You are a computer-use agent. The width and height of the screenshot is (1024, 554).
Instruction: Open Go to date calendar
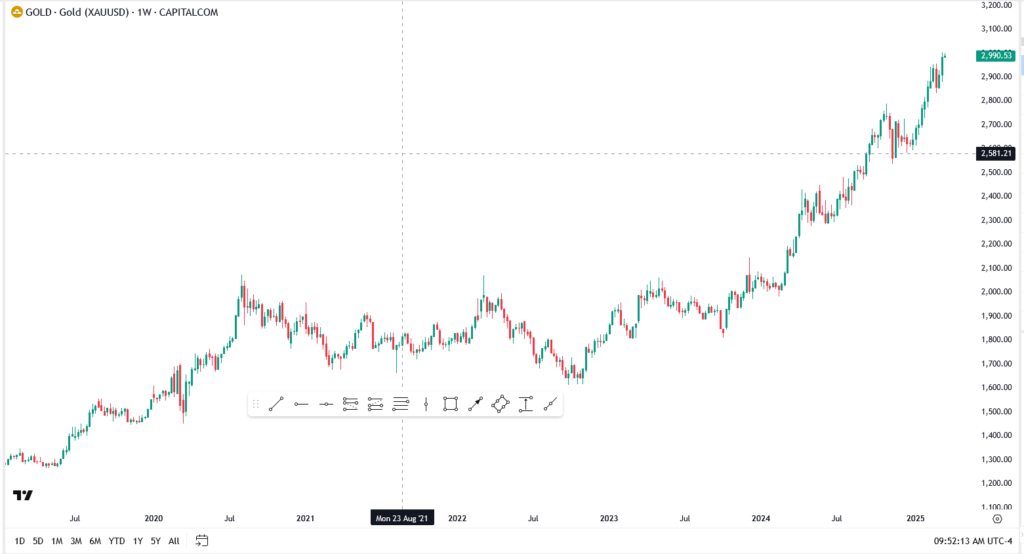point(202,541)
